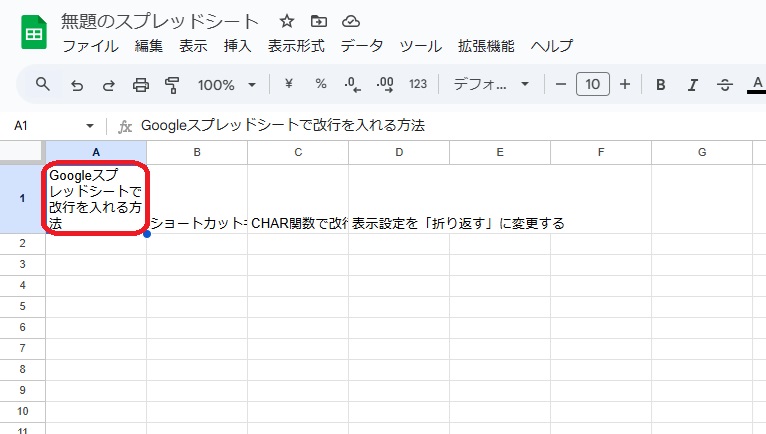
Task: Select the paint format roller icon
Action: point(172,85)
